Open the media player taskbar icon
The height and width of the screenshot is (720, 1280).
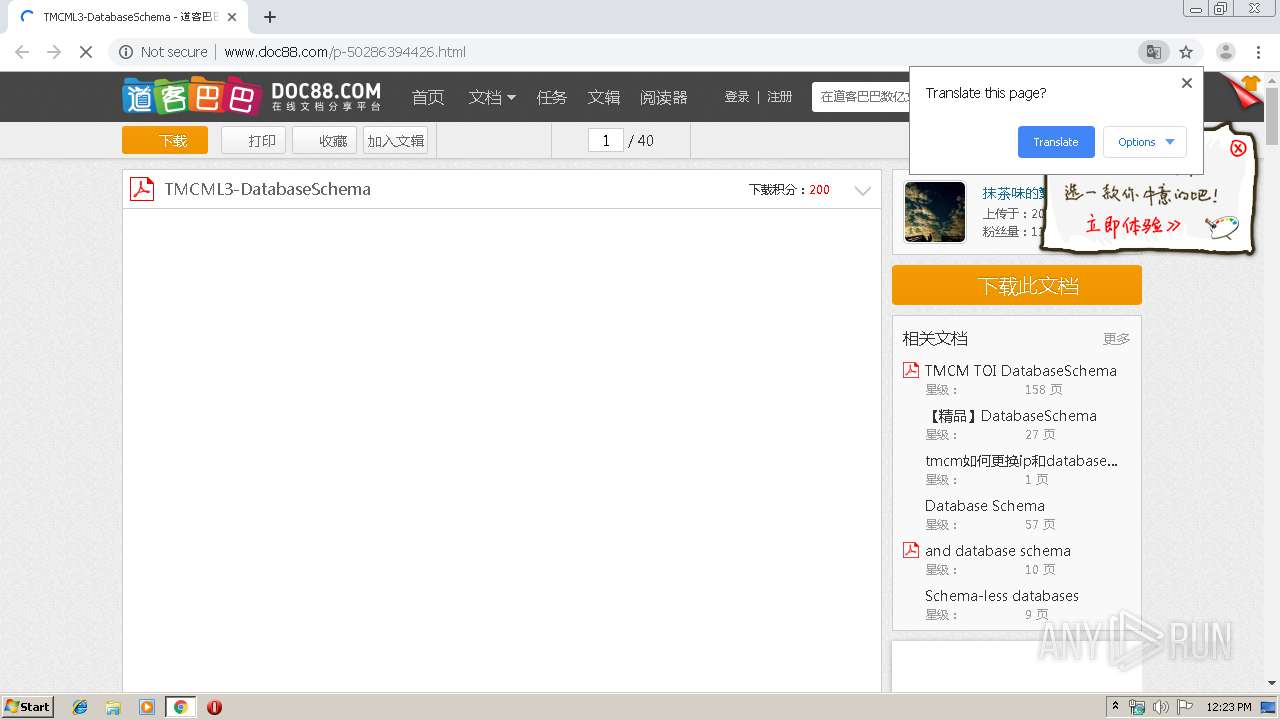click(x=147, y=707)
